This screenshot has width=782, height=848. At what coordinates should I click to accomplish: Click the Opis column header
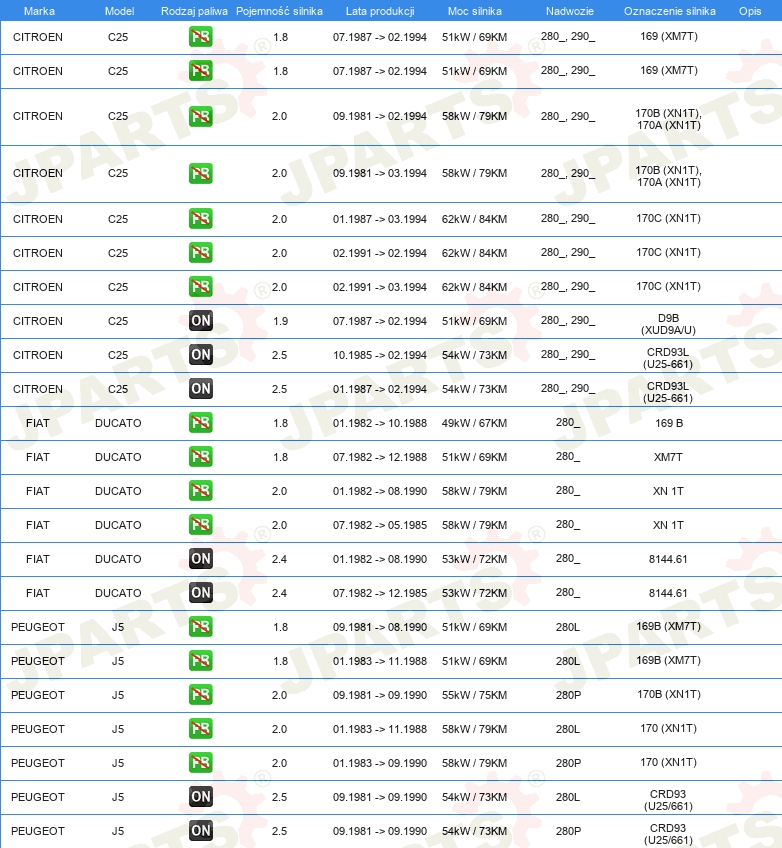click(750, 11)
